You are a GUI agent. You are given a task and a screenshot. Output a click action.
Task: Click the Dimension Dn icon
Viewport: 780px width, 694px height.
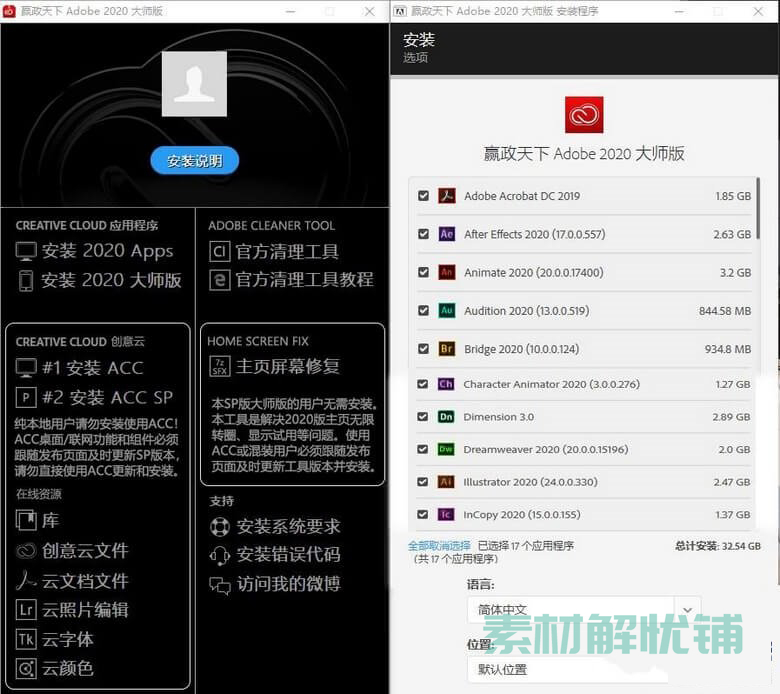[446, 417]
